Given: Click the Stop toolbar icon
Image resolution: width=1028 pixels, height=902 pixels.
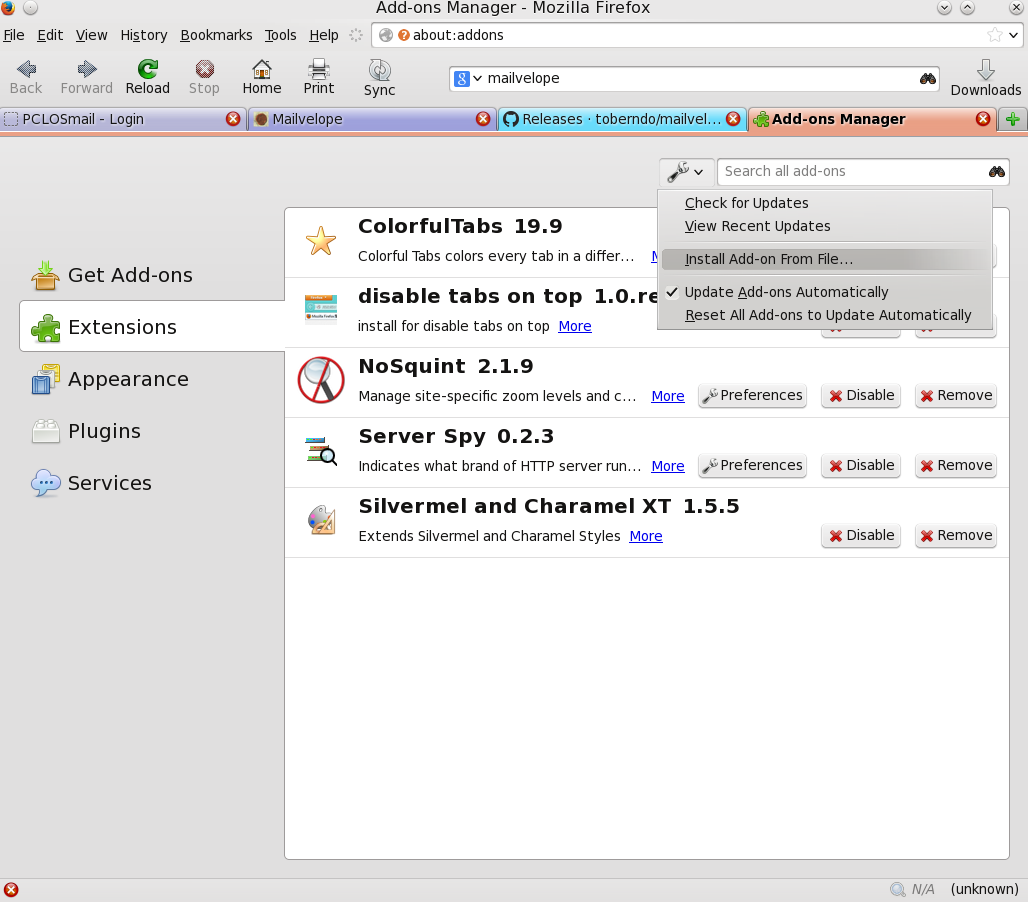Looking at the screenshot, I should pyautogui.click(x=204, y=77).
